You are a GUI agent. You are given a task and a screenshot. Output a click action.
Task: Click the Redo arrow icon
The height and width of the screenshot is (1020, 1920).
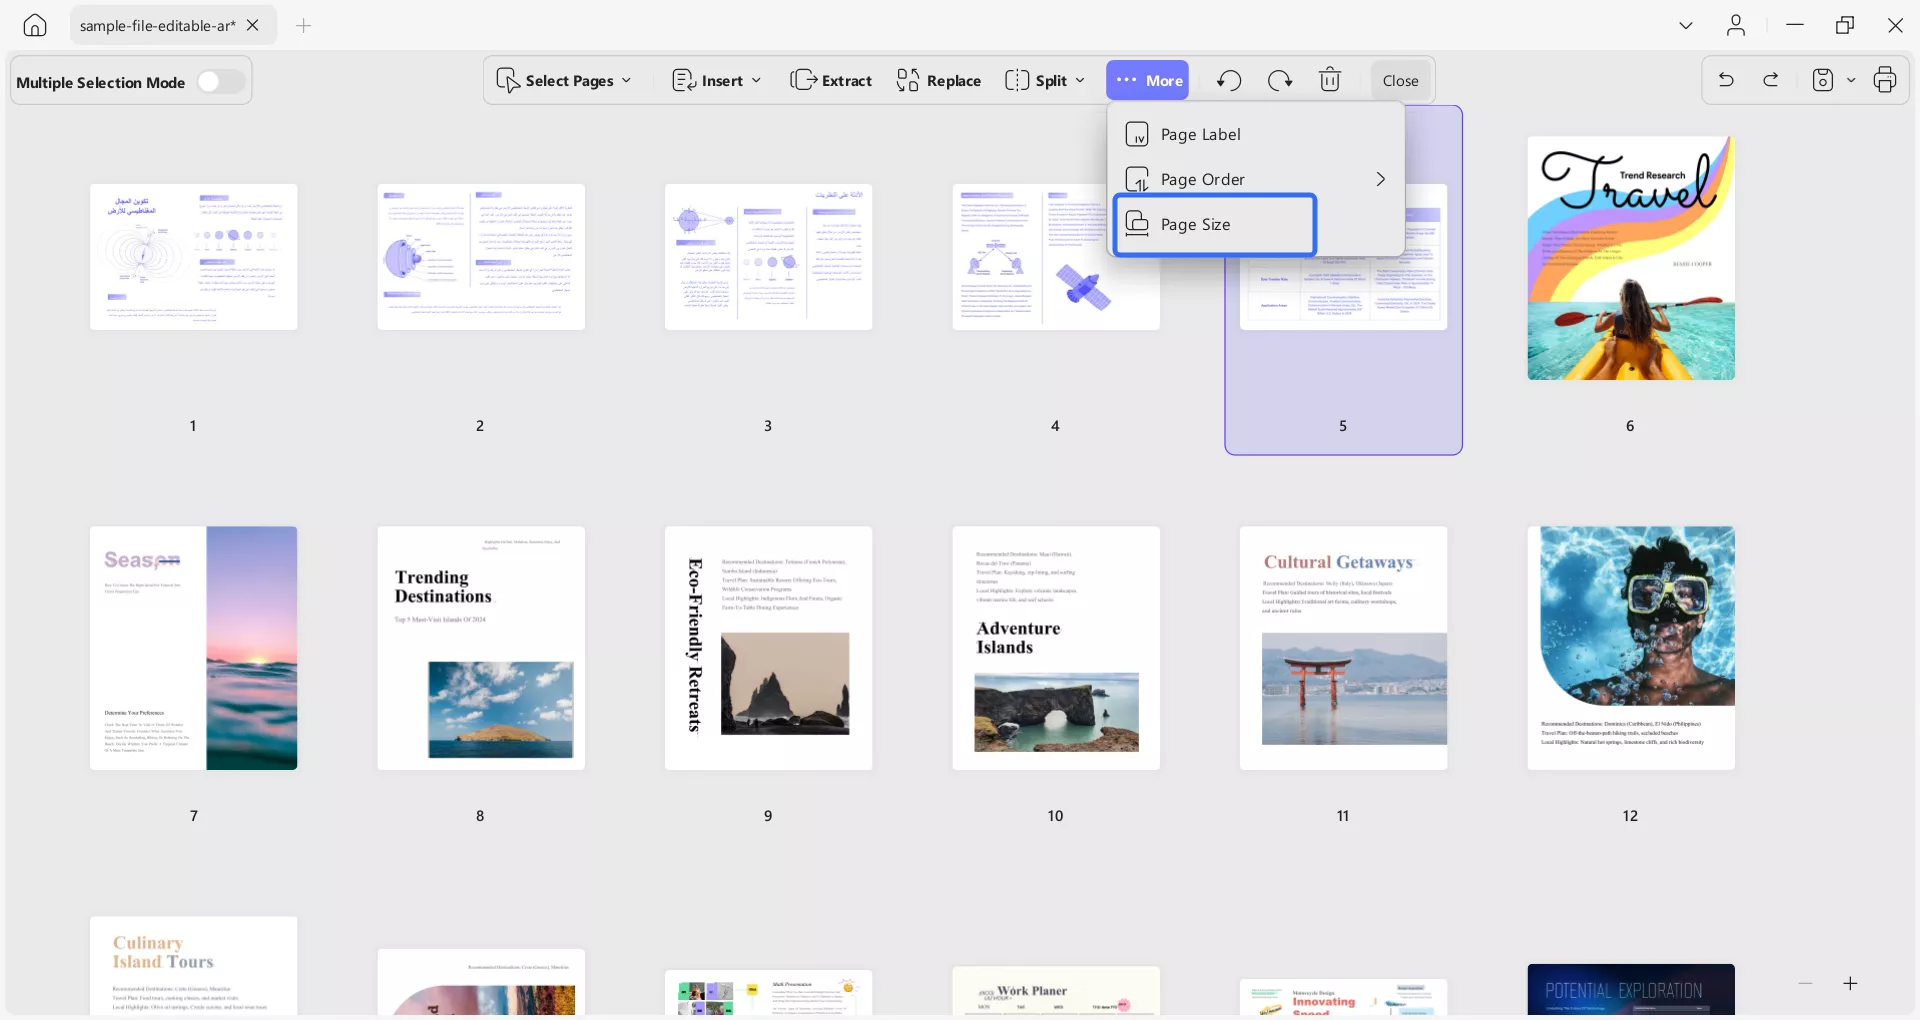coord(1771,80)
